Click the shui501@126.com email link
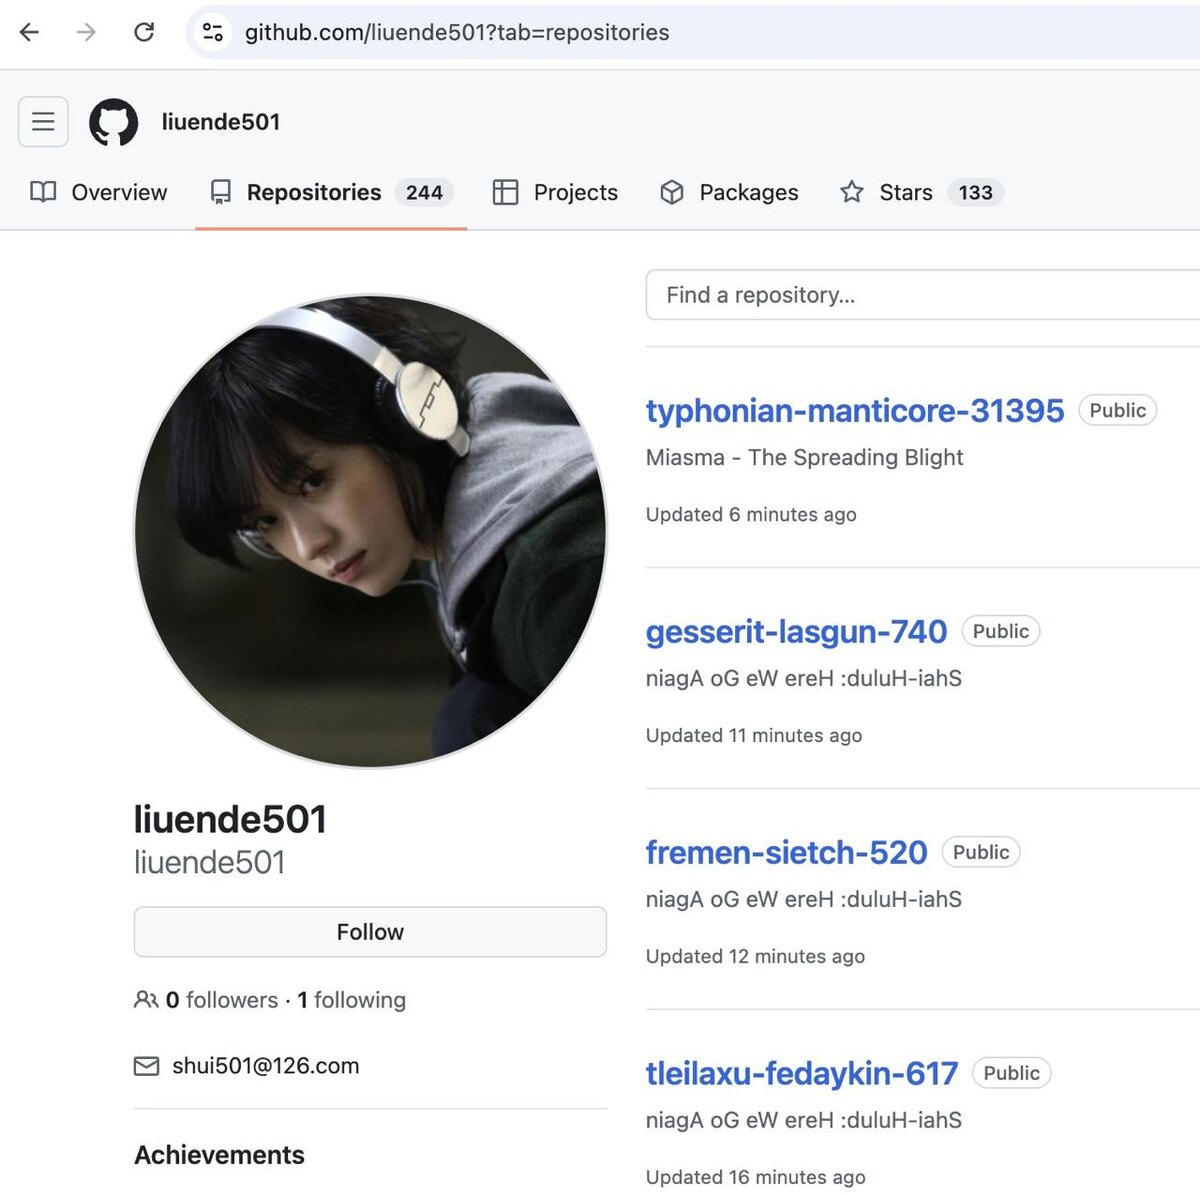Viewport: 1200px width, 1196px height. pos(265,1066)
